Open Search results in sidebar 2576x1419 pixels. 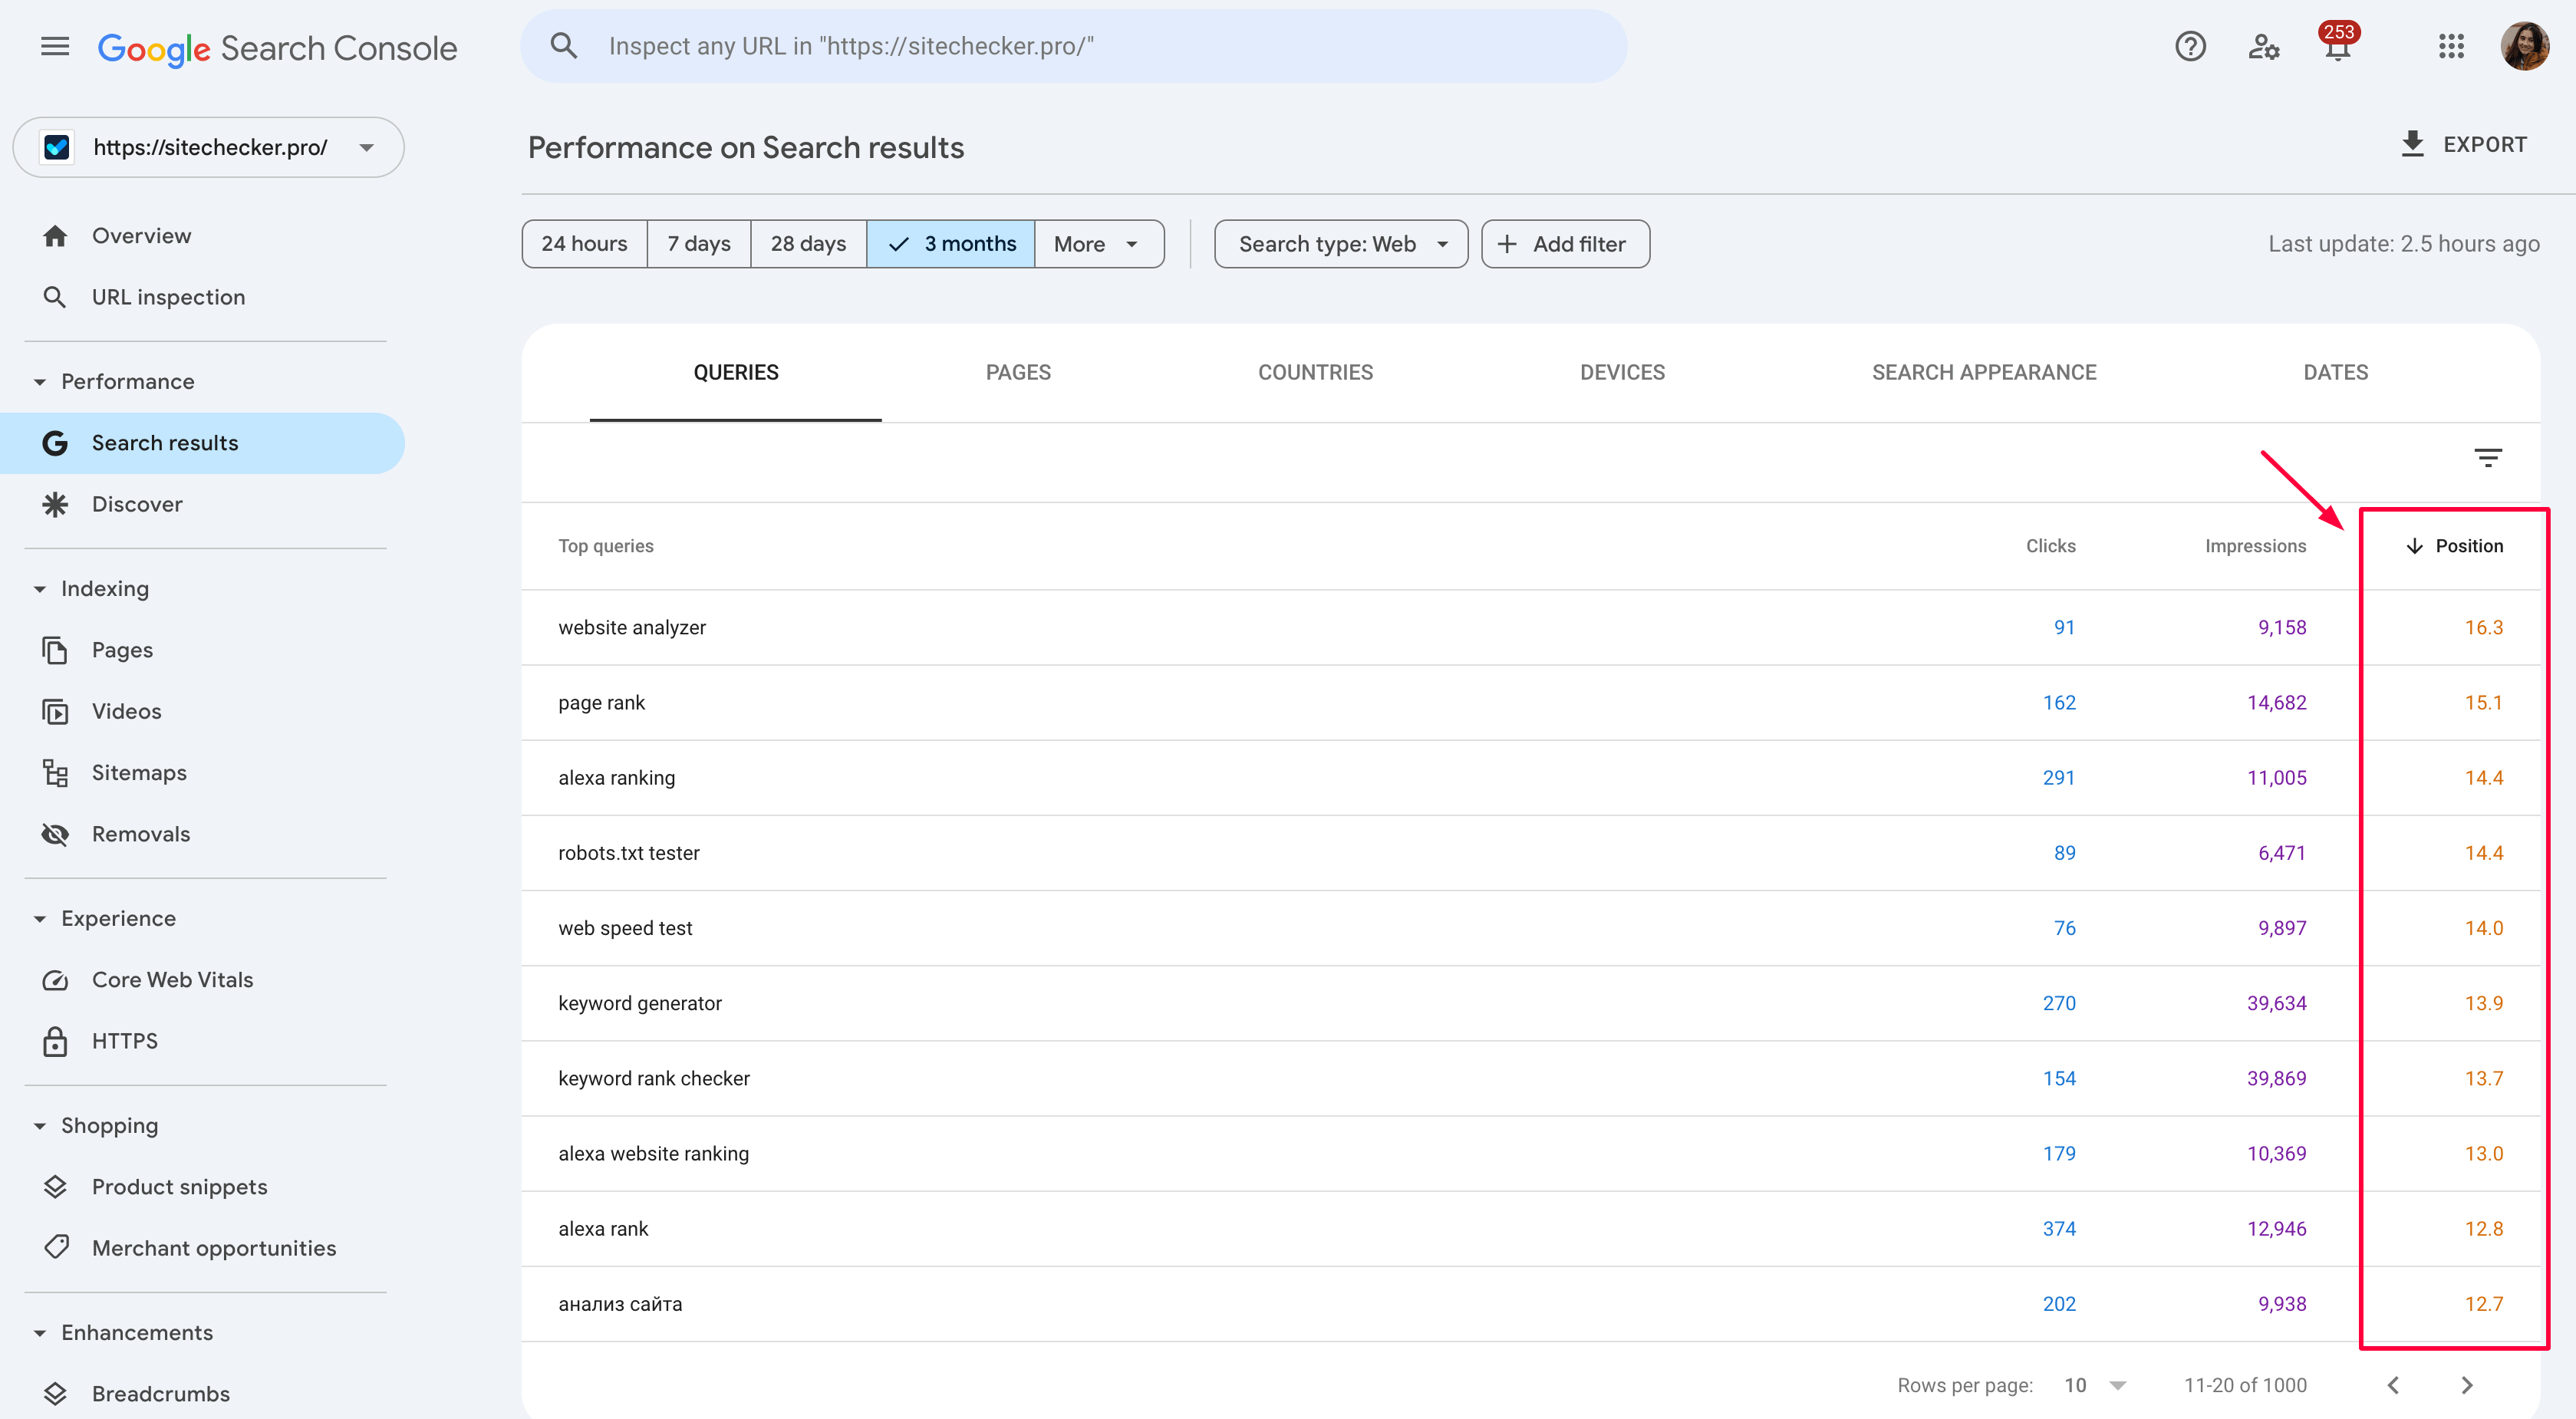pyautogui.click(x=202, y=443)
